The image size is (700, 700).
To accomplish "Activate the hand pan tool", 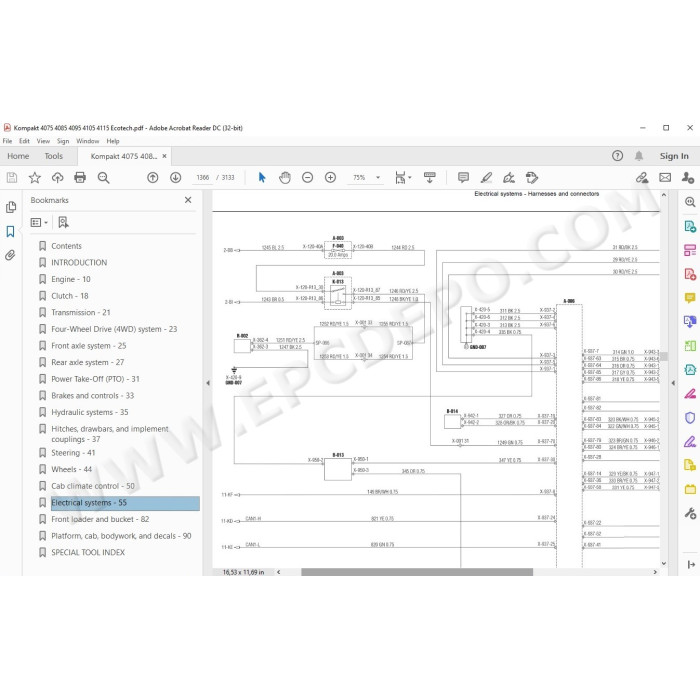I will [x=285, y=178].
